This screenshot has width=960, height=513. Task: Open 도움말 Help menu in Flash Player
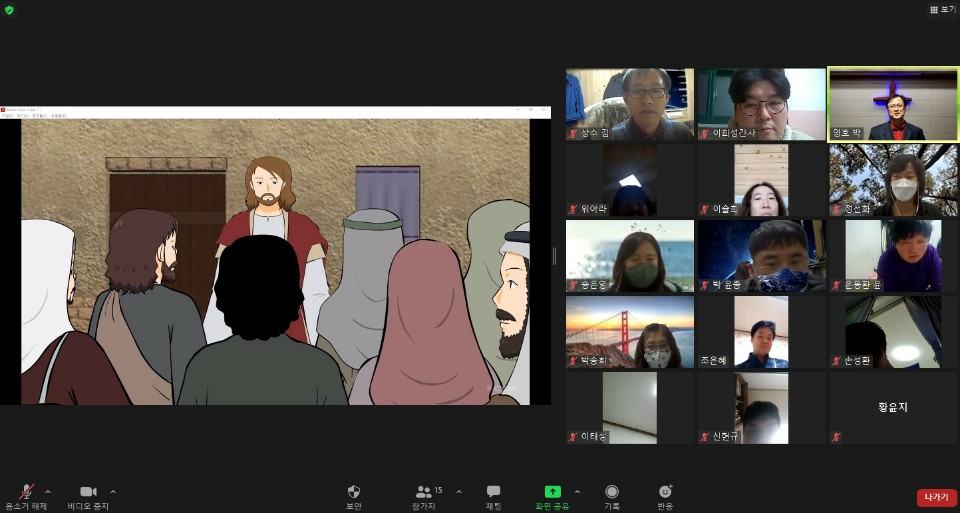(x=59, y=116)
